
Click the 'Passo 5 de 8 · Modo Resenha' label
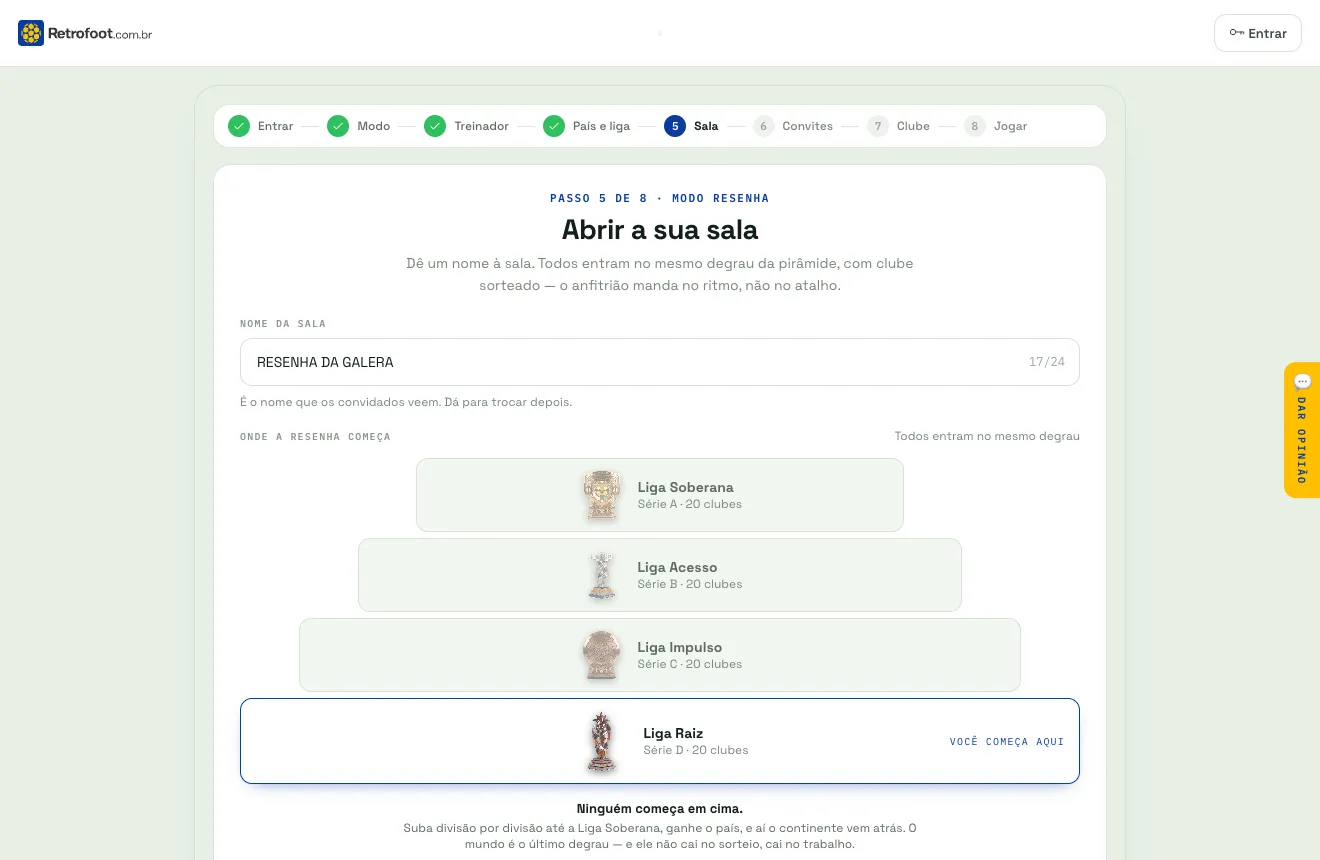[x=660, y=198]
